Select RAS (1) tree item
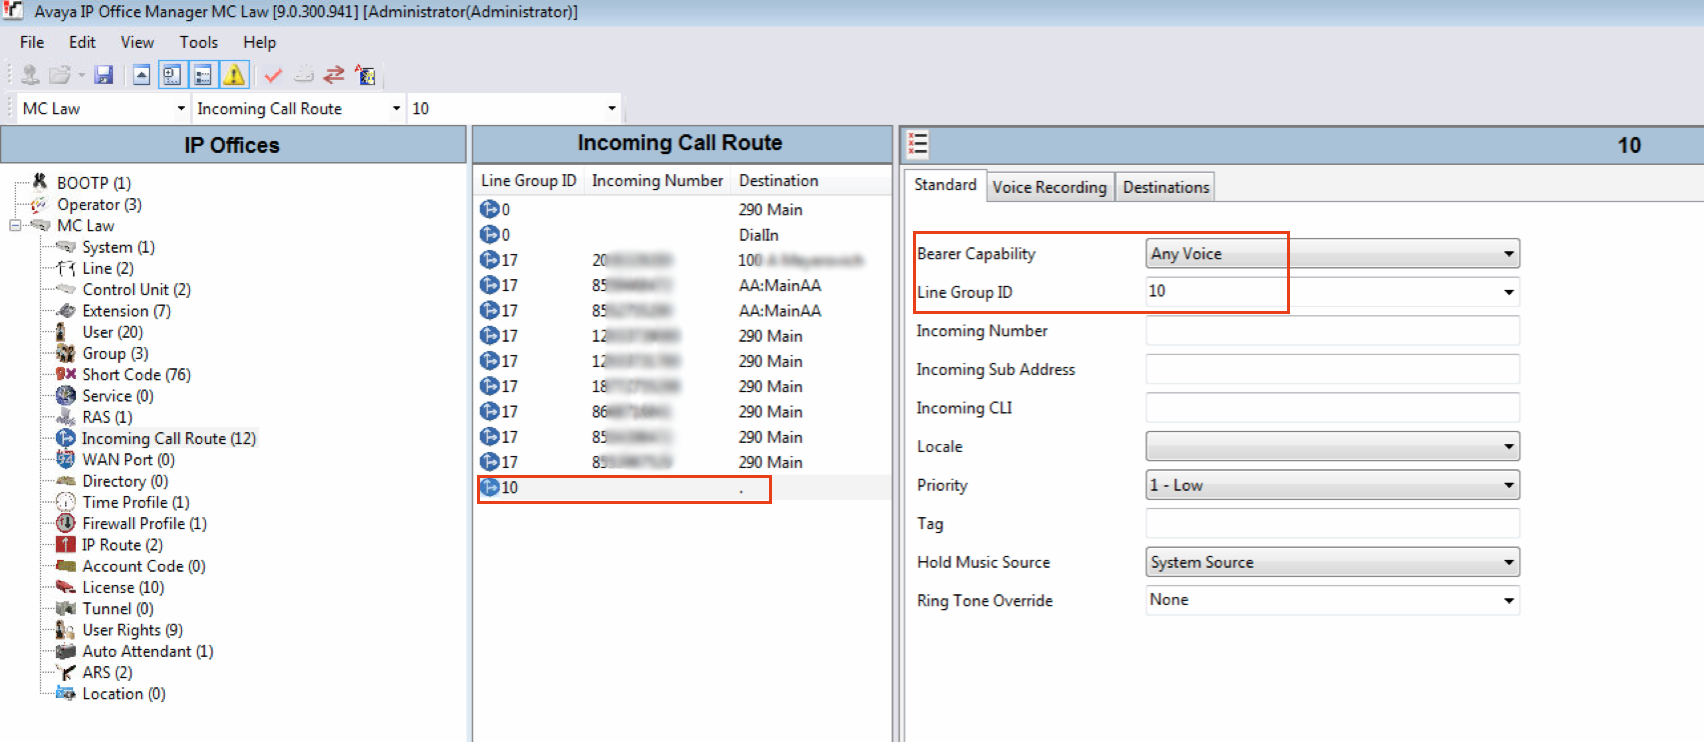Screen dimensions: 1704x742 click(x=107, y=417)
